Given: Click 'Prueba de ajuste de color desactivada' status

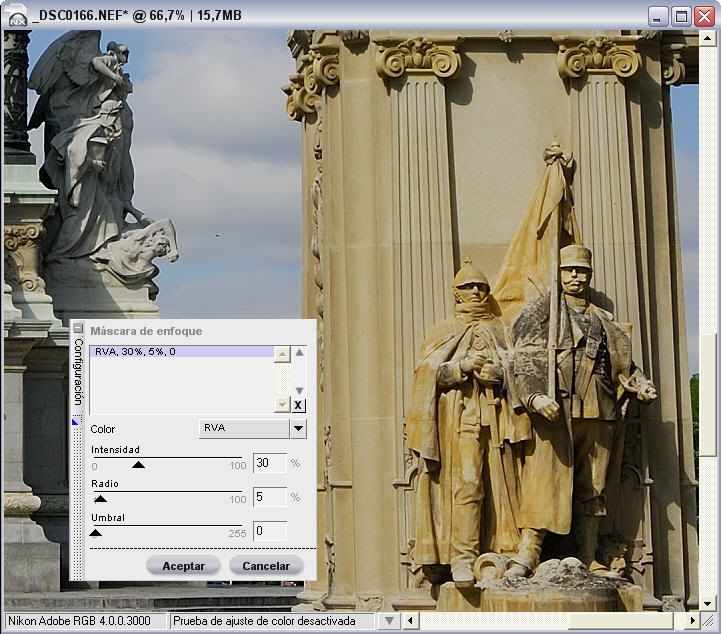Looking at the screenshot, I should pos(272,621).
